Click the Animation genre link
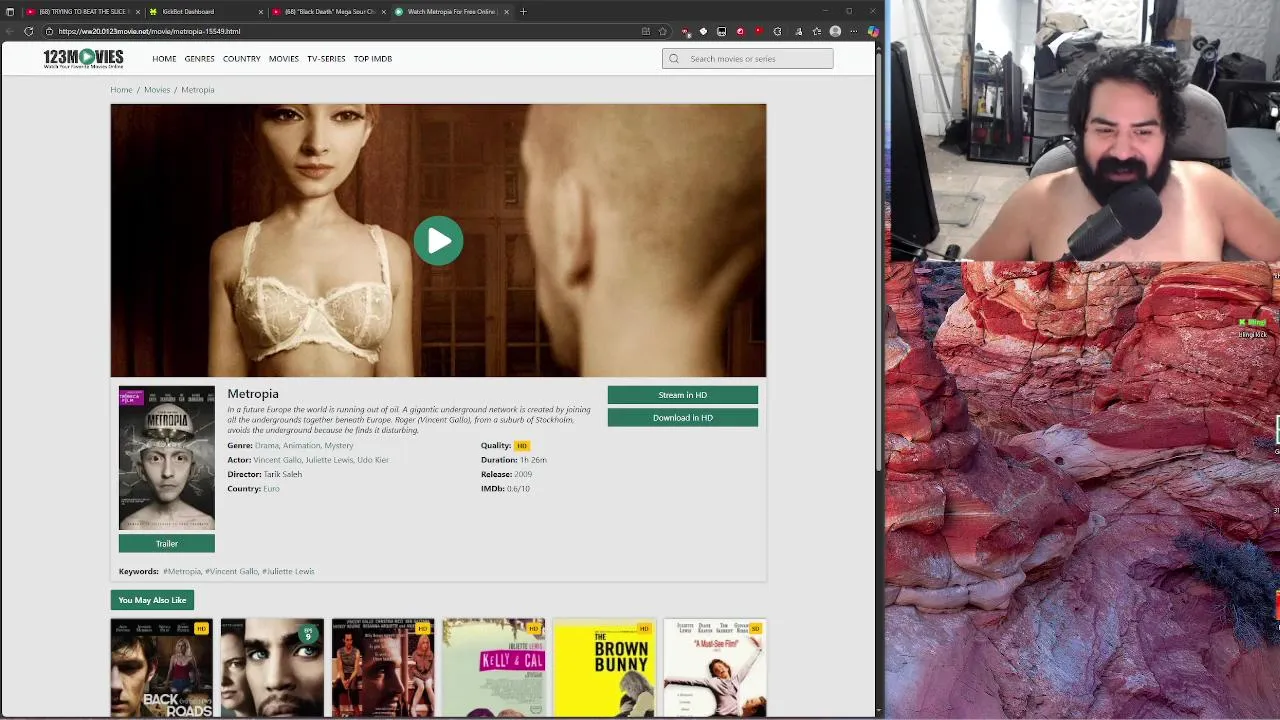This screenshot has height=720, width=1280. point(302,446)
